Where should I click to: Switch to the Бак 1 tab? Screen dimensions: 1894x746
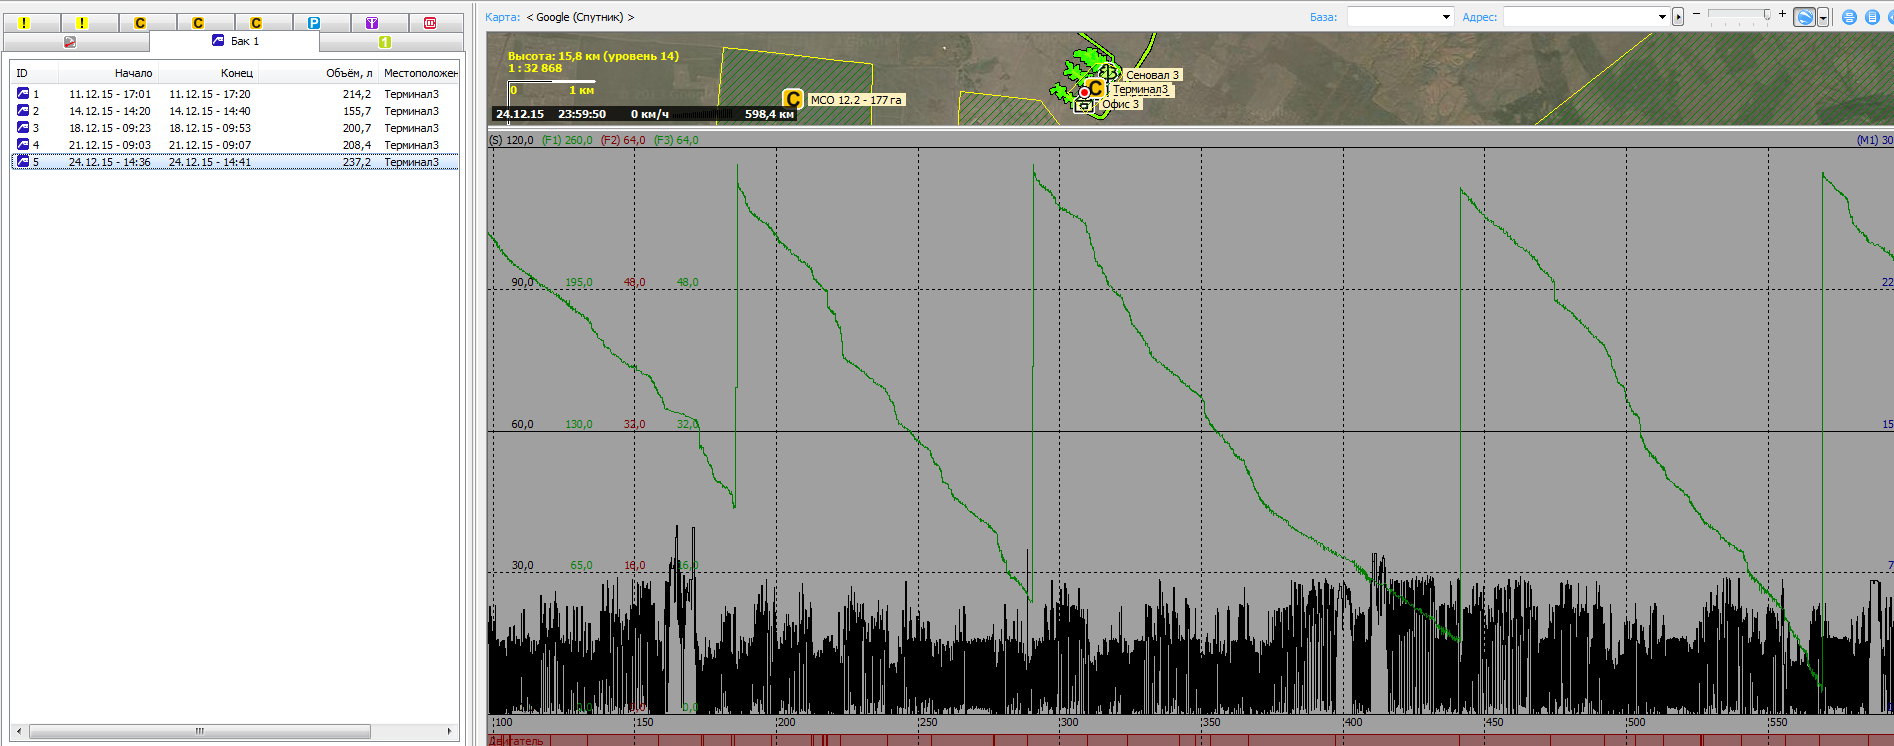click(235, 41)
